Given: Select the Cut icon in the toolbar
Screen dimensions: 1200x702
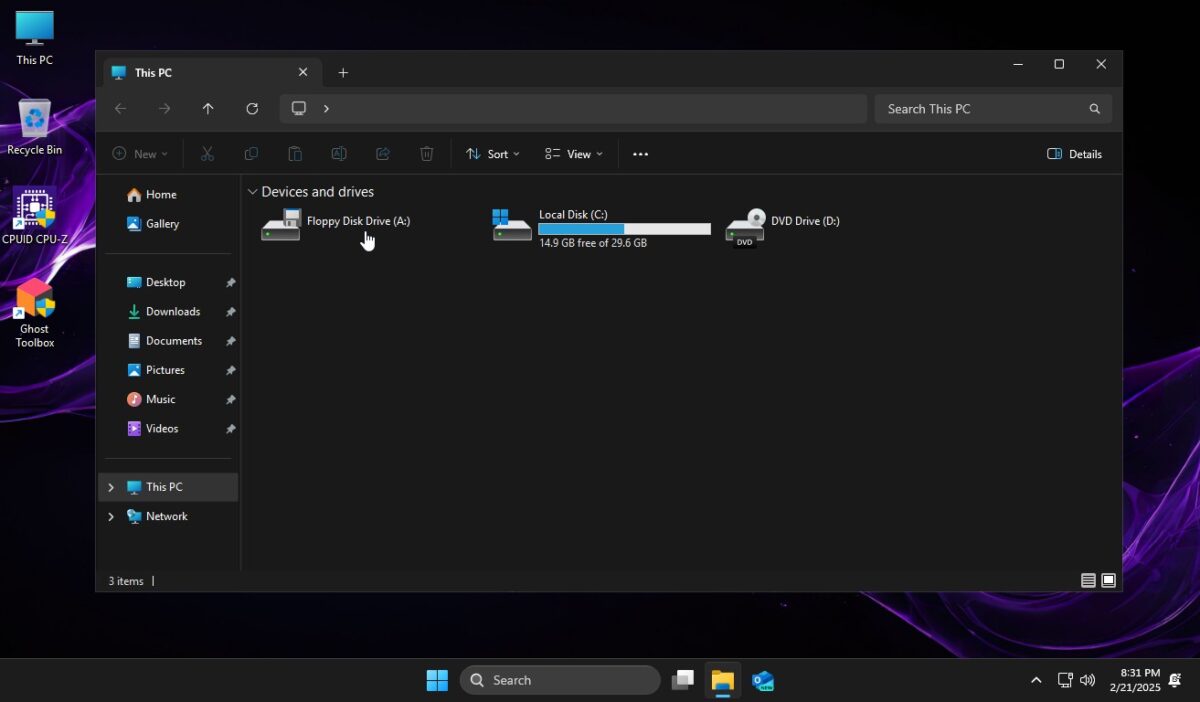Looking at the screenshot, I should tap(207, 153).
